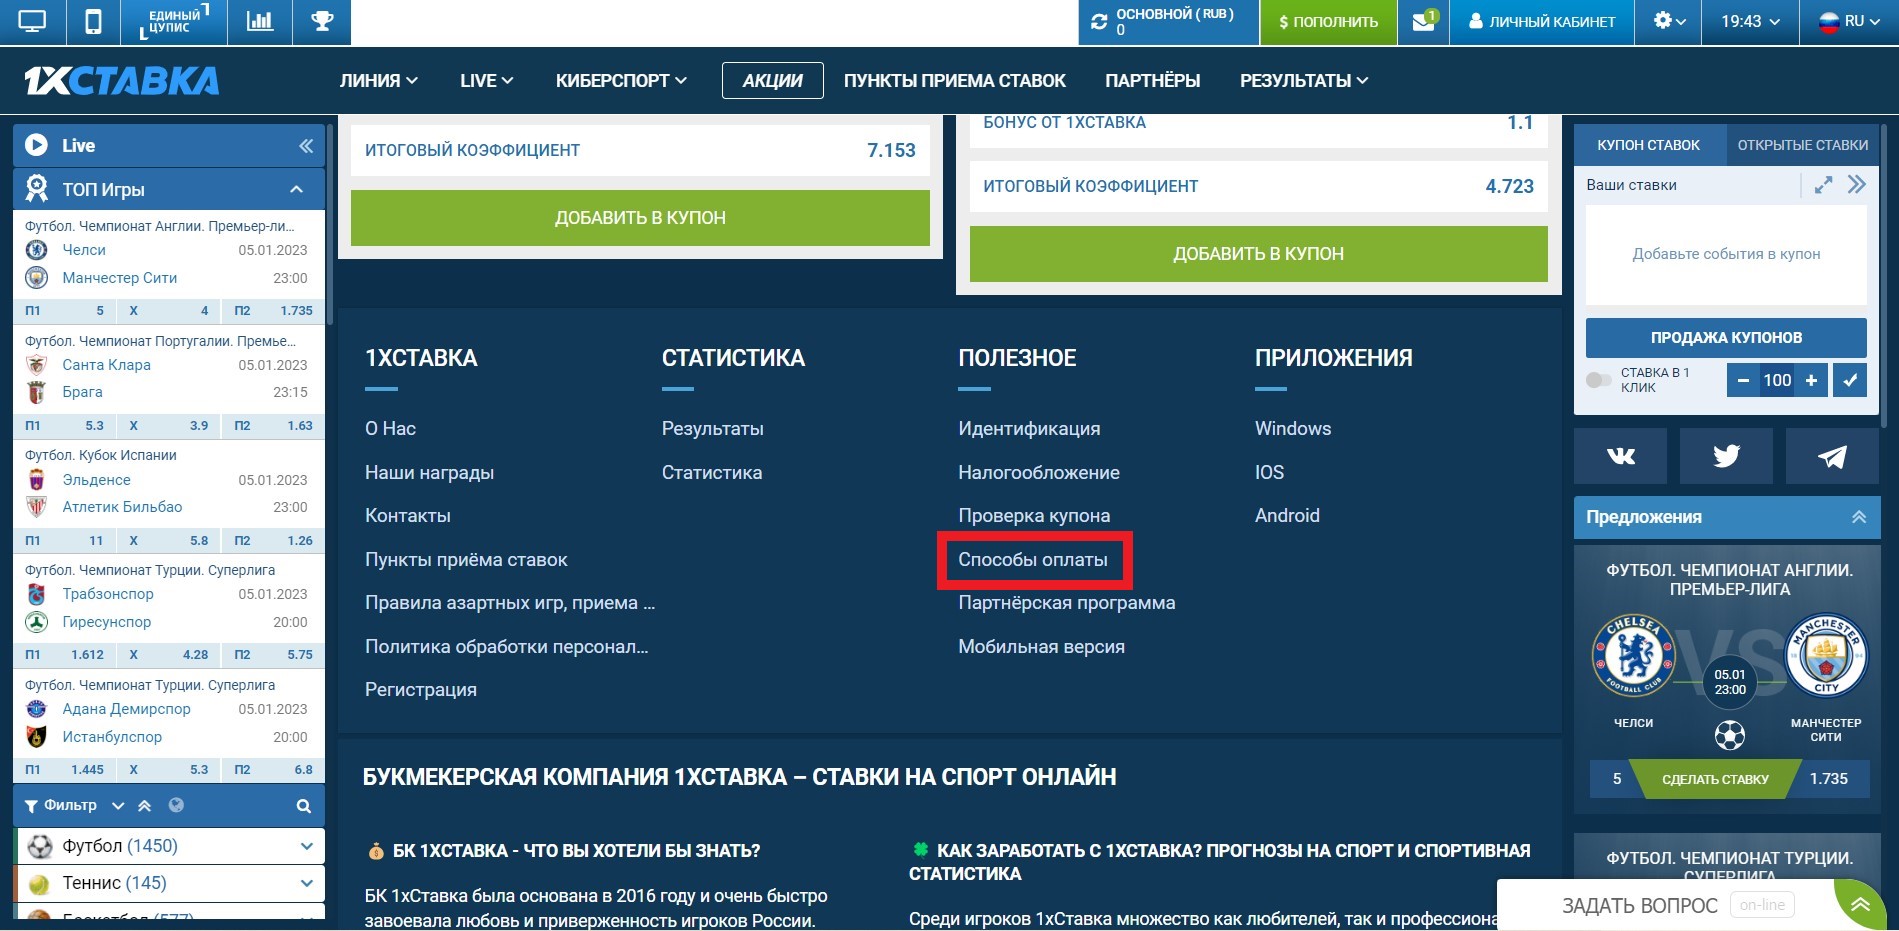Increase one-click stake with plus
The width and height of the screenshot is (1899, 931).
1811,380
